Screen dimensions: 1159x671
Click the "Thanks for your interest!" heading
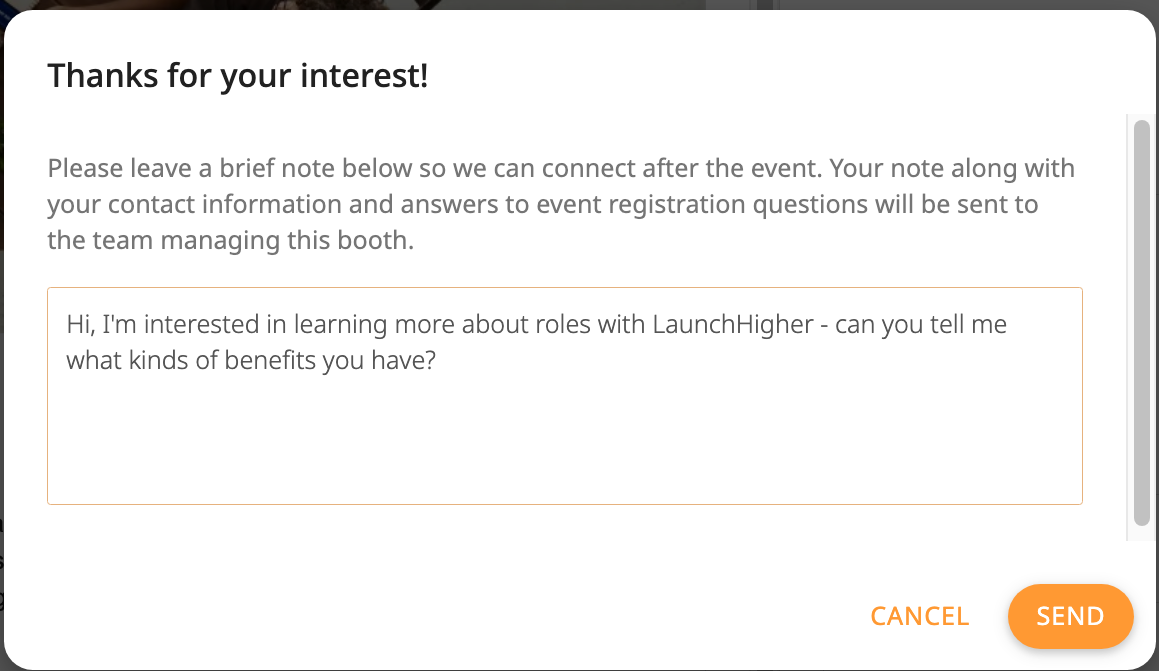(x=238, y=76)
